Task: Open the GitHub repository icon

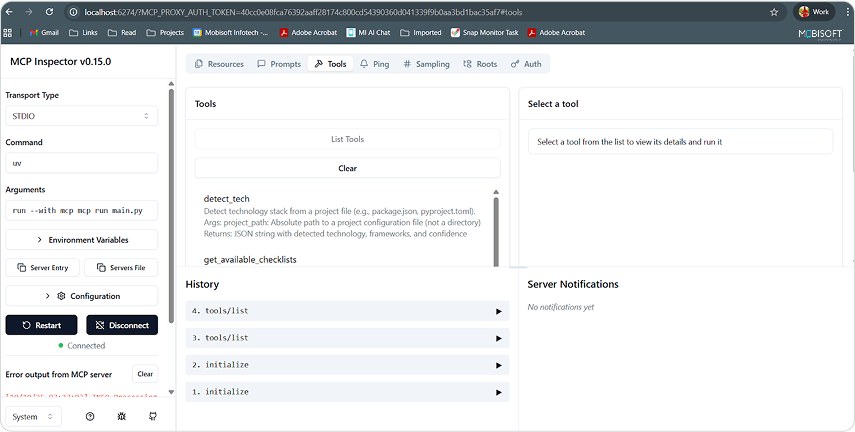Action: [153, 416]
